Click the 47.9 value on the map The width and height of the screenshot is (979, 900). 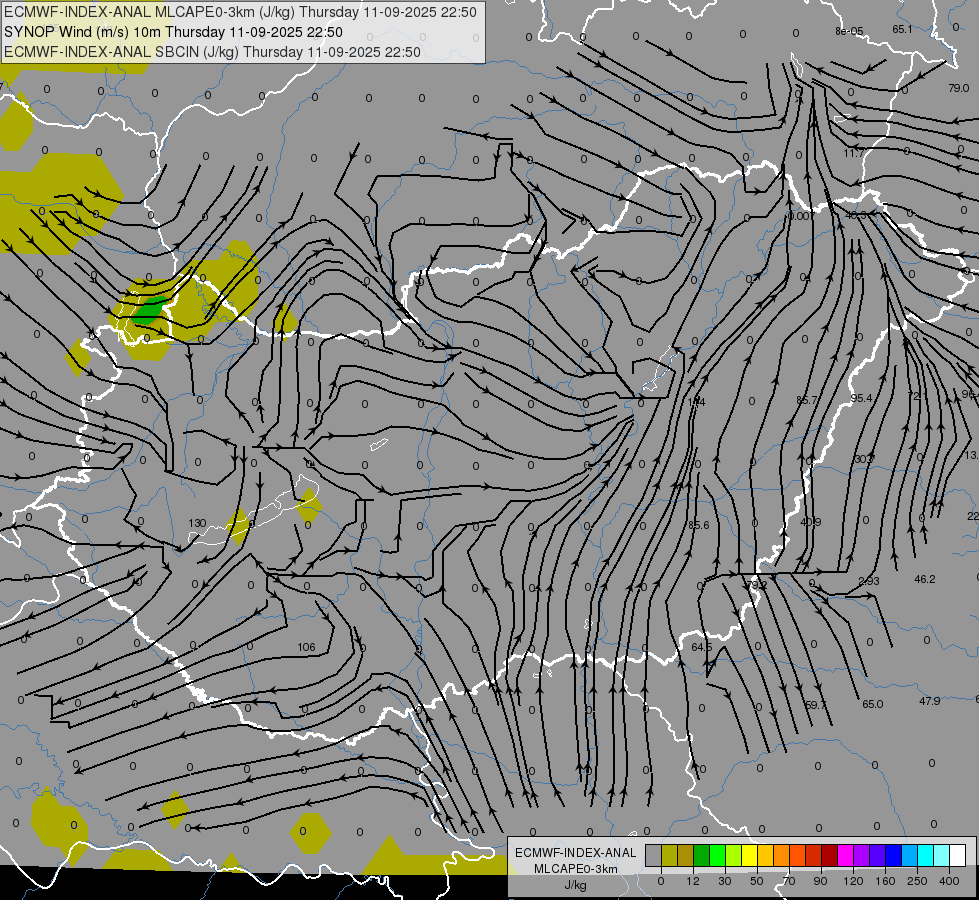click(929, 701)
